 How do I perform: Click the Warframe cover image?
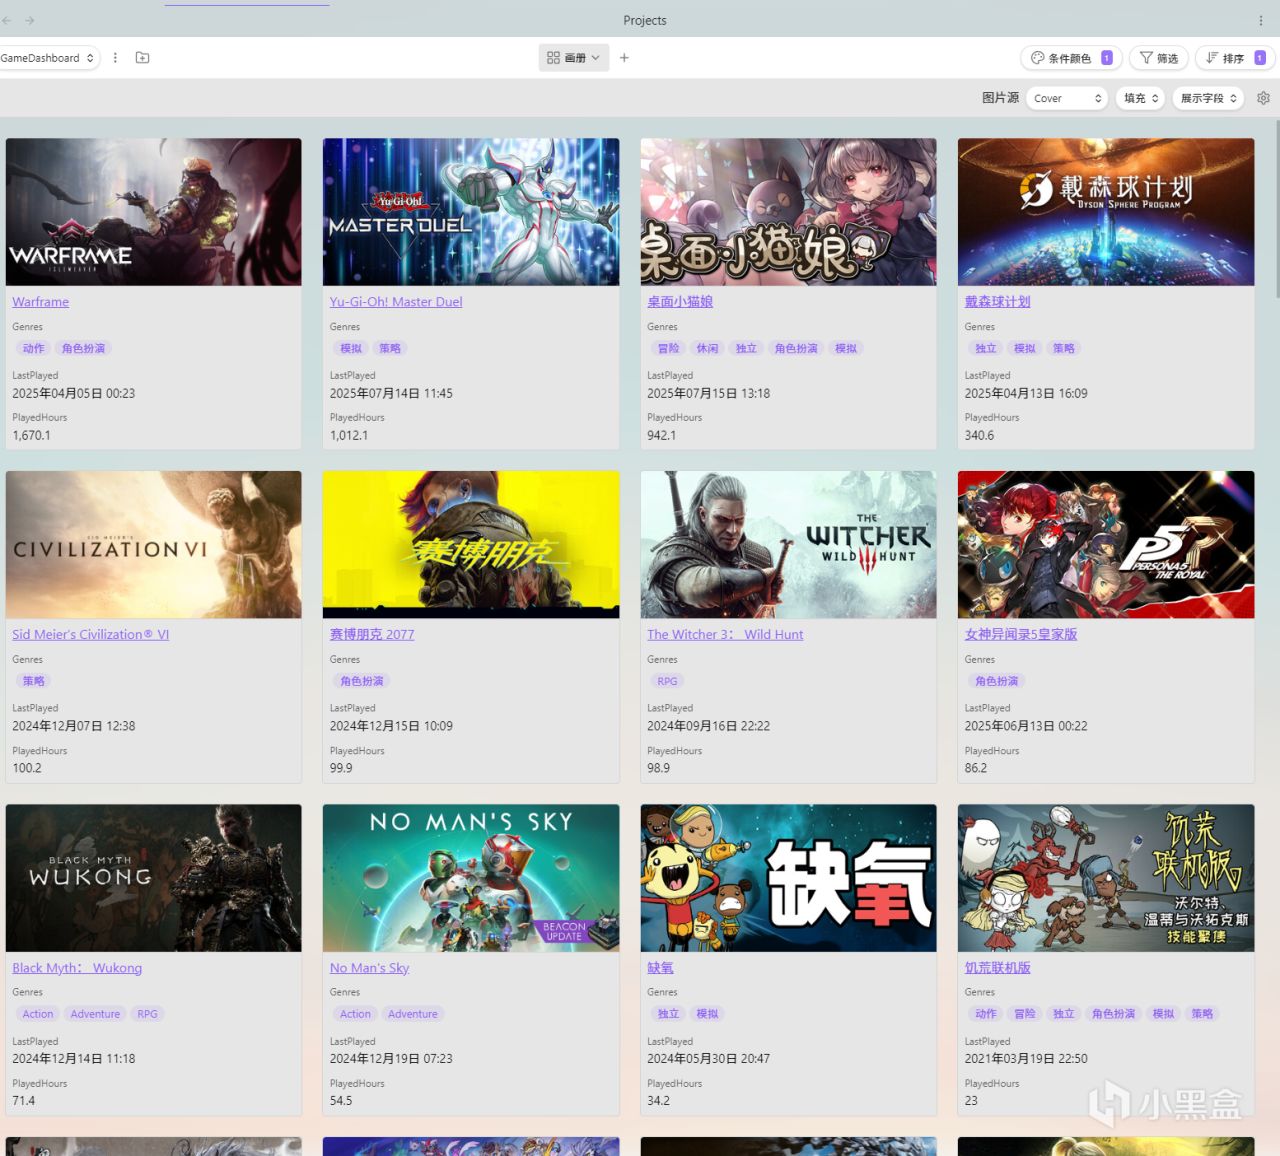(154, 212)
